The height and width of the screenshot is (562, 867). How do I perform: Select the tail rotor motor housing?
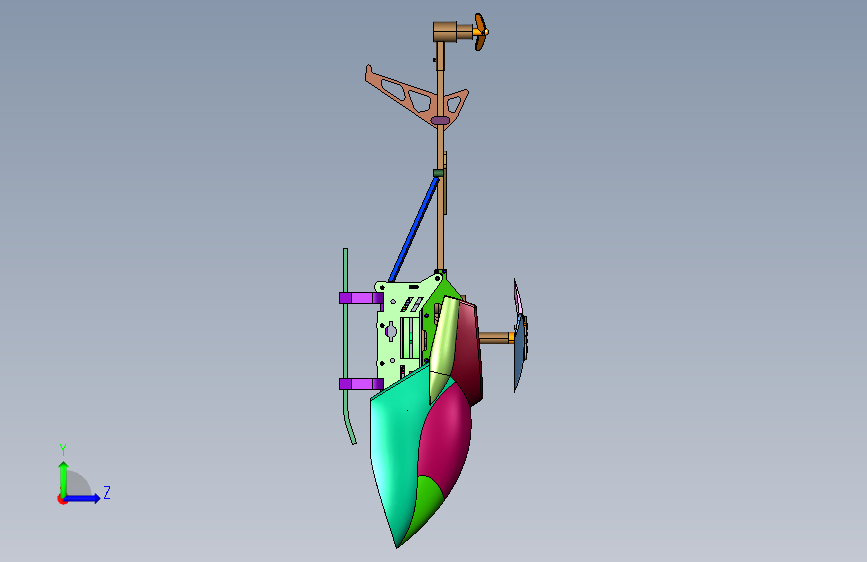point(445,32)
